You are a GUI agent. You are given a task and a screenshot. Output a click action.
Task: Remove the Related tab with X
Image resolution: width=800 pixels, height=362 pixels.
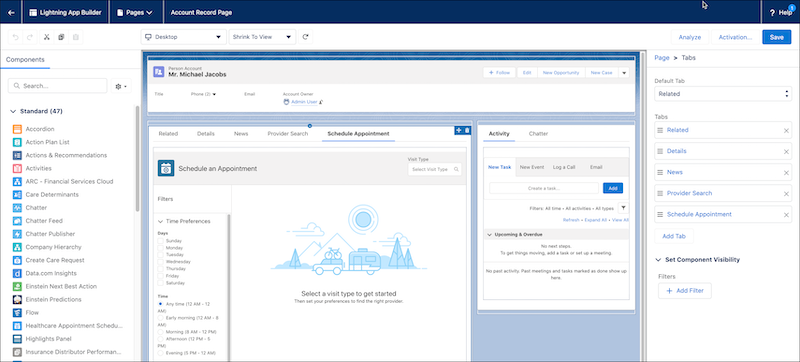(x=786, y=131)
